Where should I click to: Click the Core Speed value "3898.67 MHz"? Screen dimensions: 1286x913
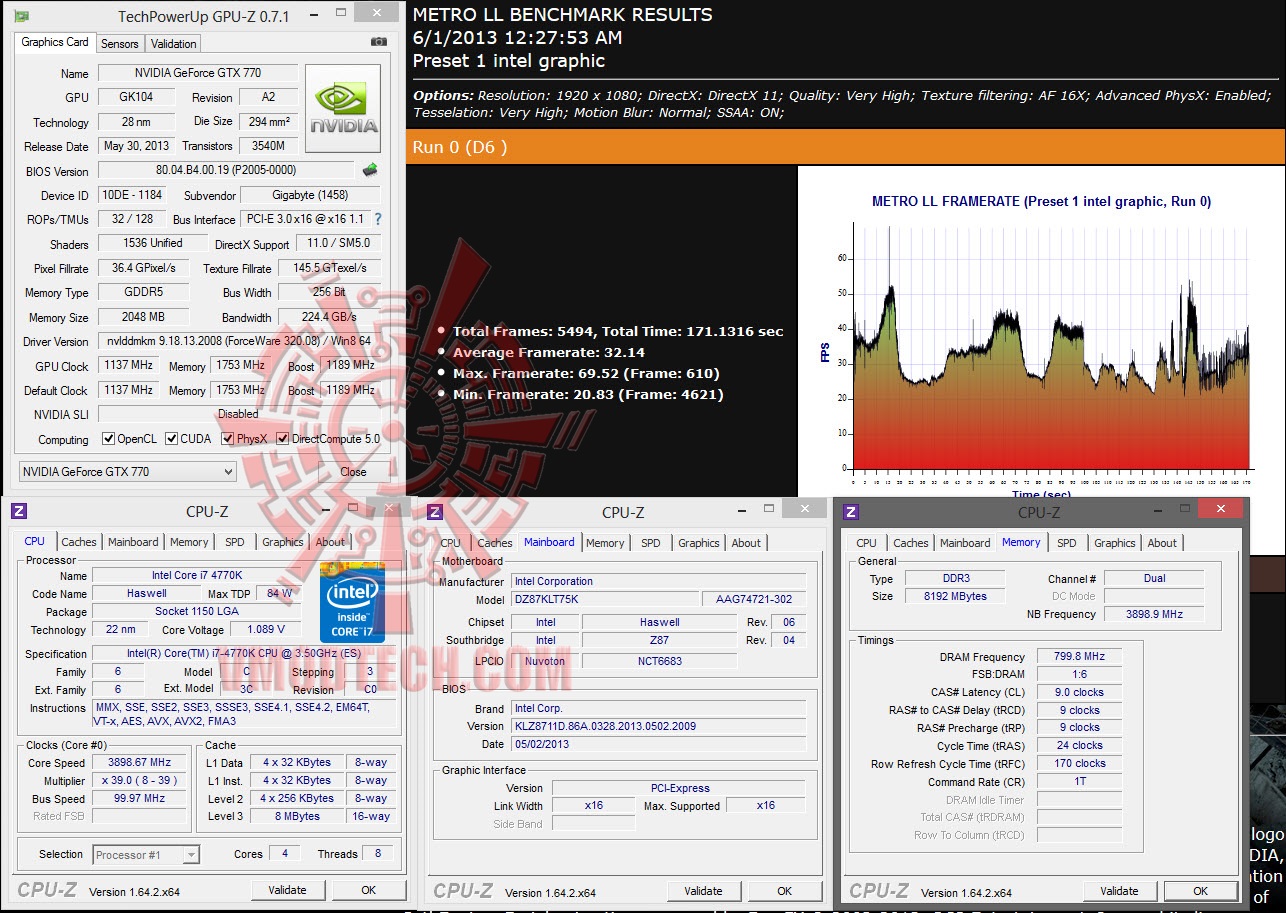tap(140, 762)
